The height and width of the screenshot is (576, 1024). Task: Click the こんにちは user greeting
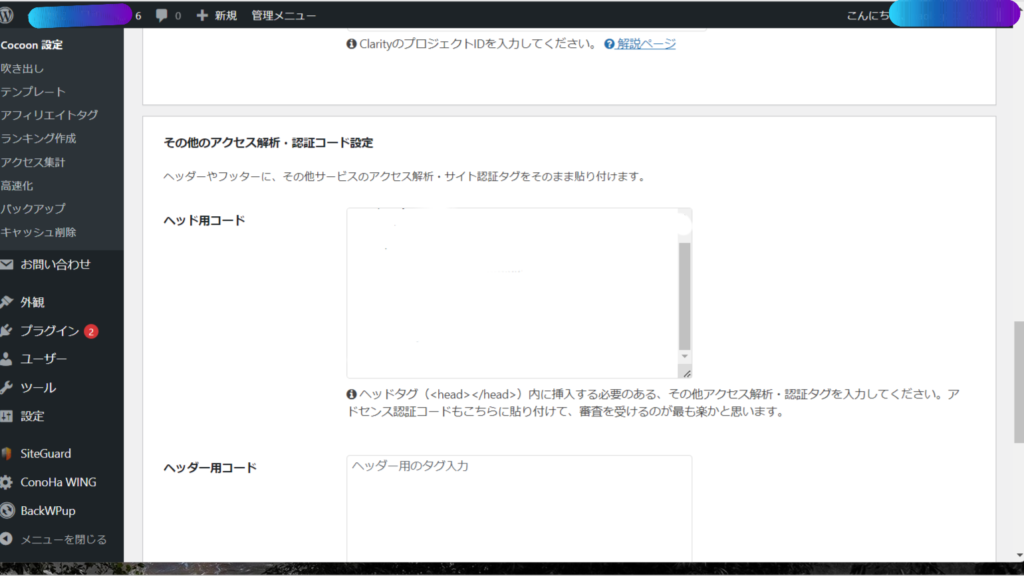868,15
